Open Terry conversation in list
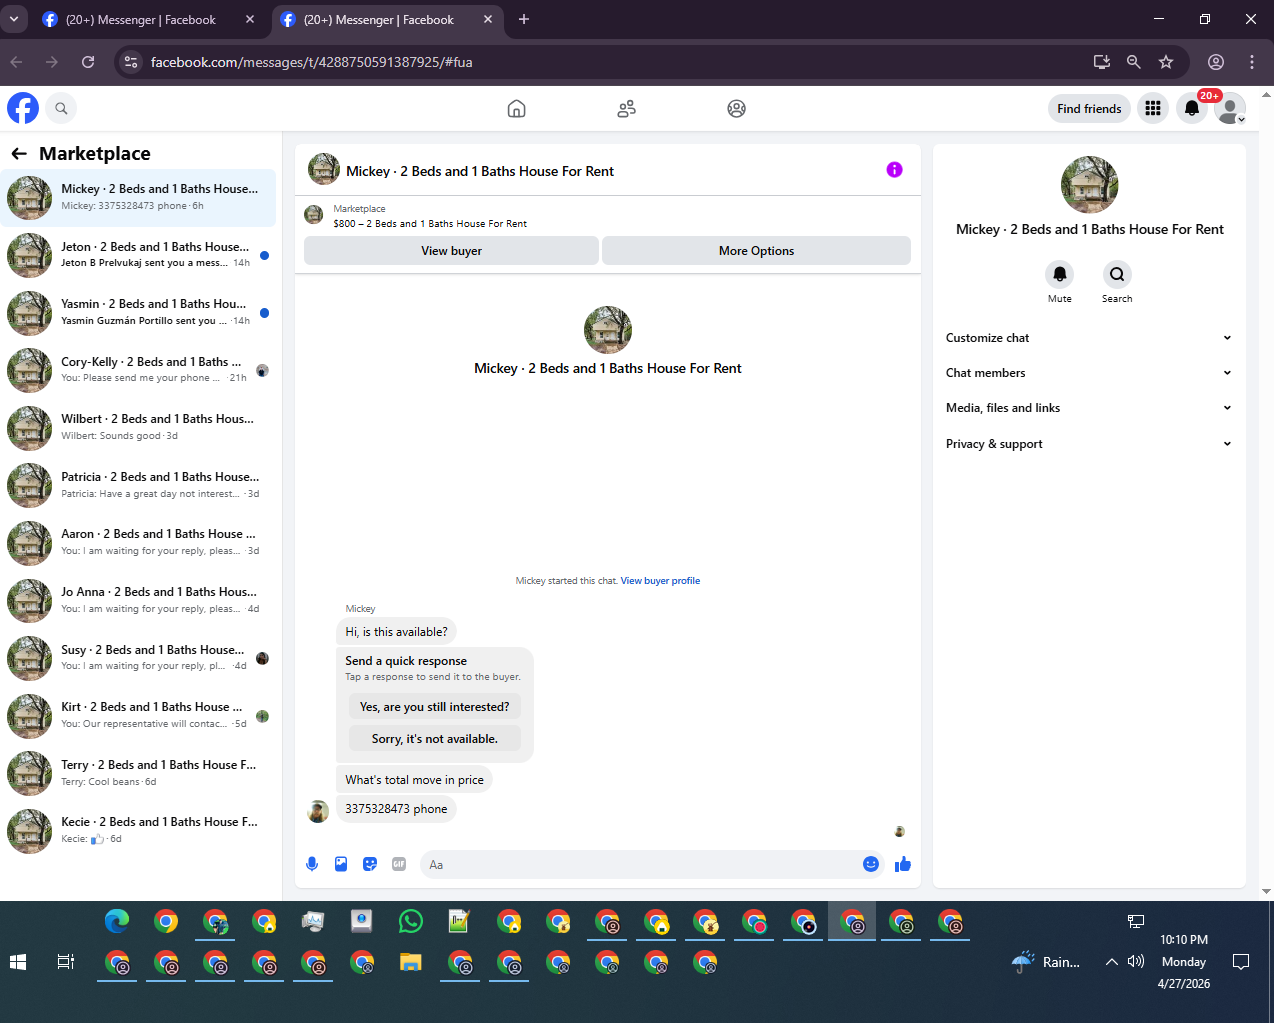 (139, 773)
